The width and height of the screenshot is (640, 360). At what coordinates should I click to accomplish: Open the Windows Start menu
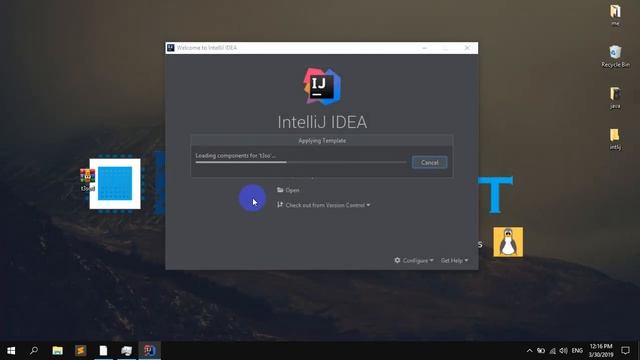[11, 350]
